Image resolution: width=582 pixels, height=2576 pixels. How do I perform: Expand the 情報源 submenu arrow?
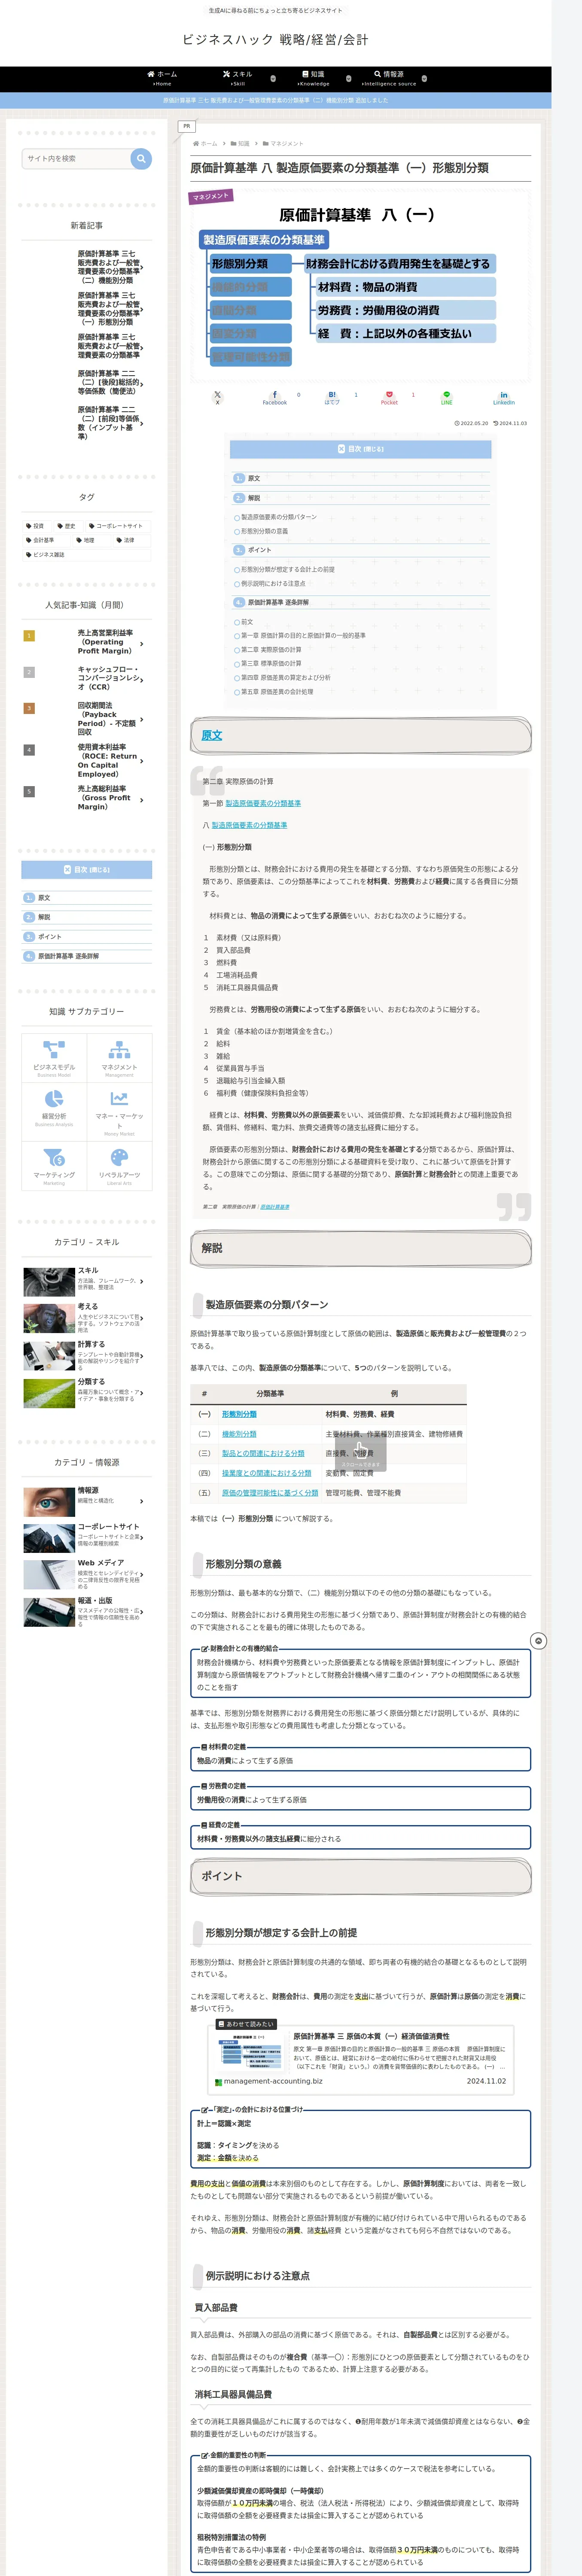point(424,78)
